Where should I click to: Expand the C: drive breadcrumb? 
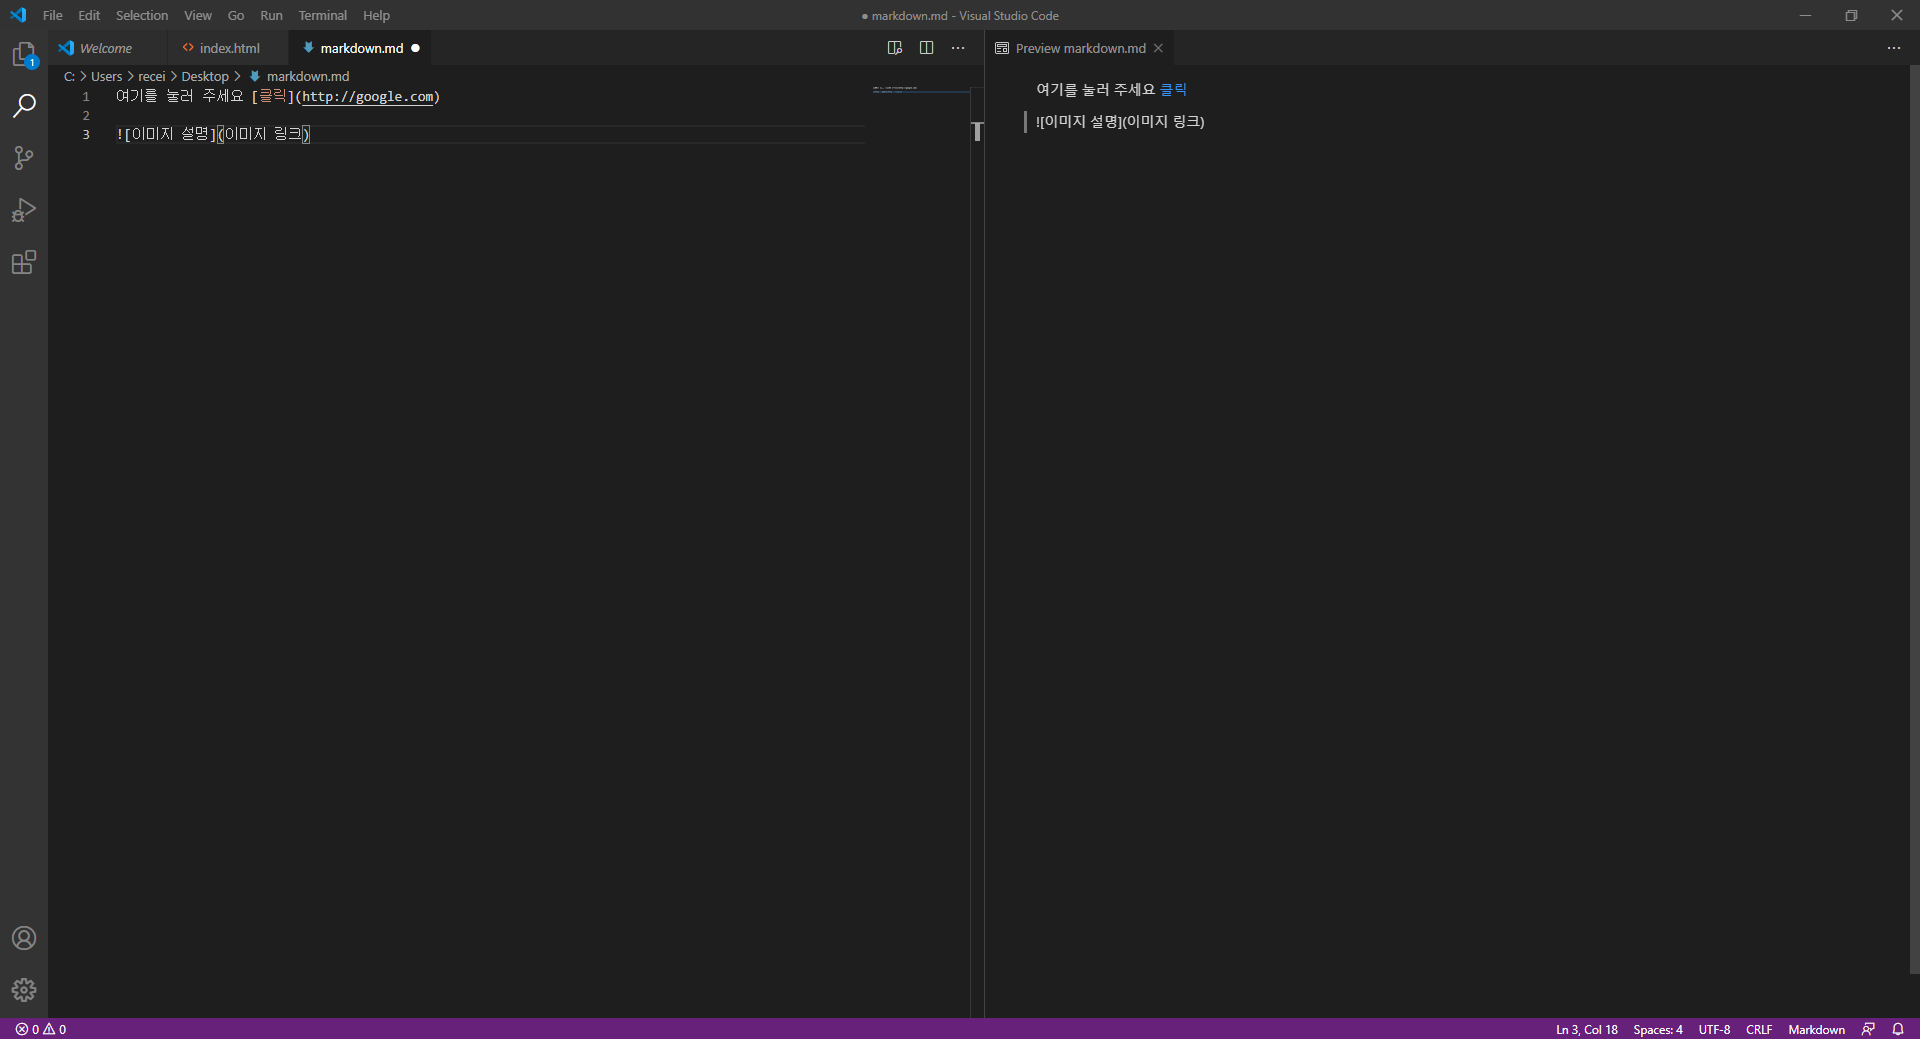pyautogui.click(x=69, y=77)
